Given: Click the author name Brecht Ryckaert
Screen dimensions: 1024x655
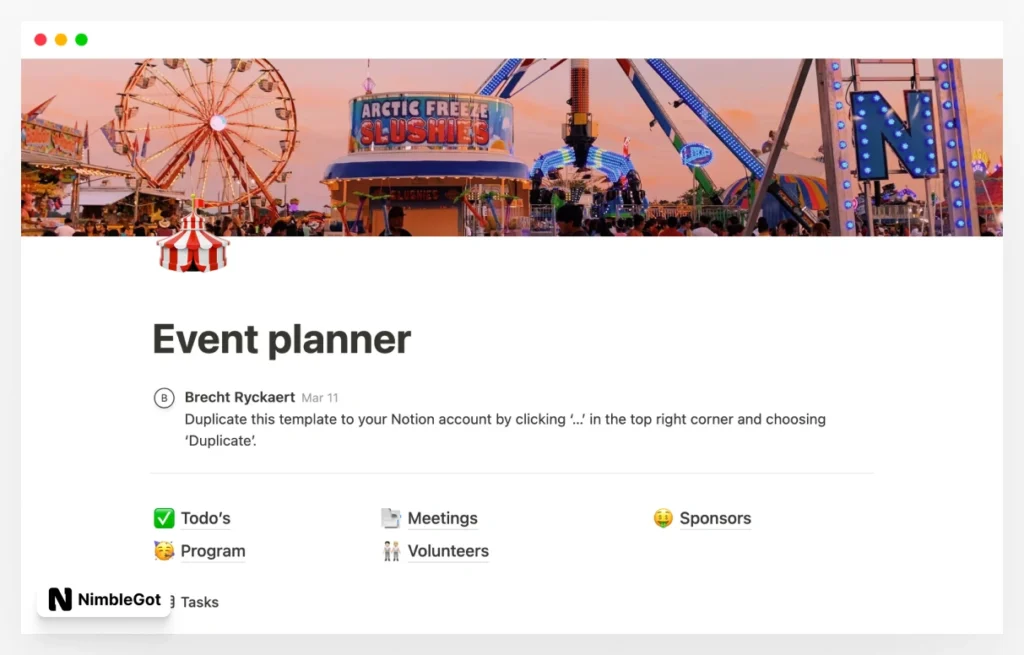Looking at the screenshot, I should coord(239,397).
